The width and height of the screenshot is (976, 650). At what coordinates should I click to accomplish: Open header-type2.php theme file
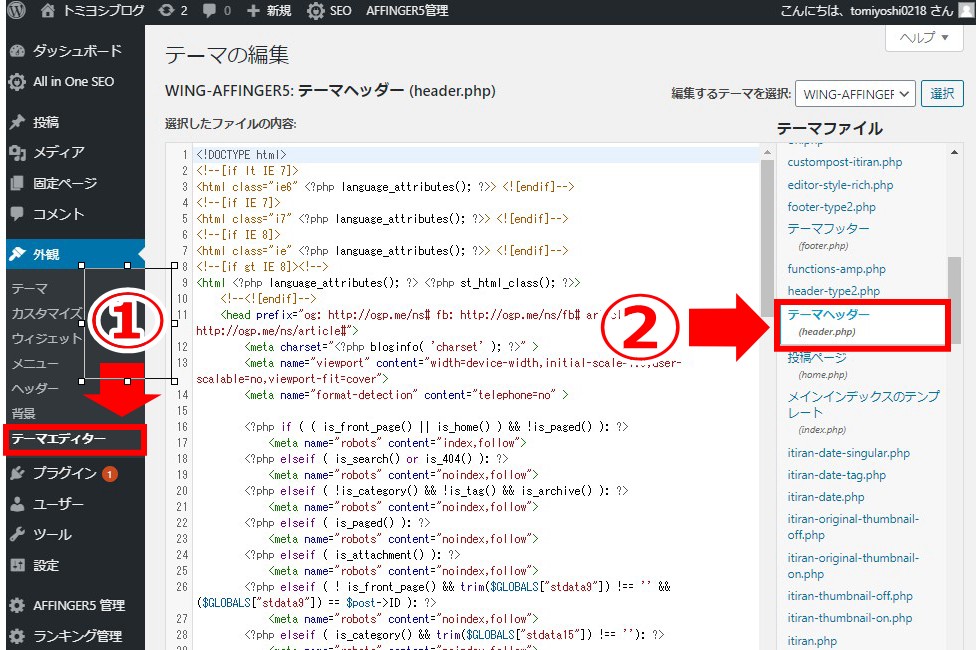click(x=833, y=291)
